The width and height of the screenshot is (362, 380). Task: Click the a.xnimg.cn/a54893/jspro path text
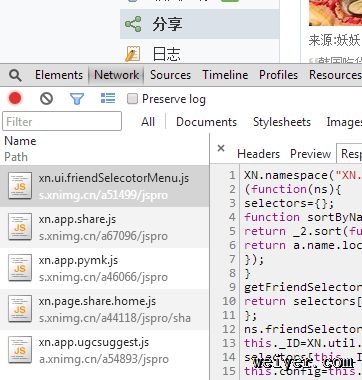coord(104,359)
